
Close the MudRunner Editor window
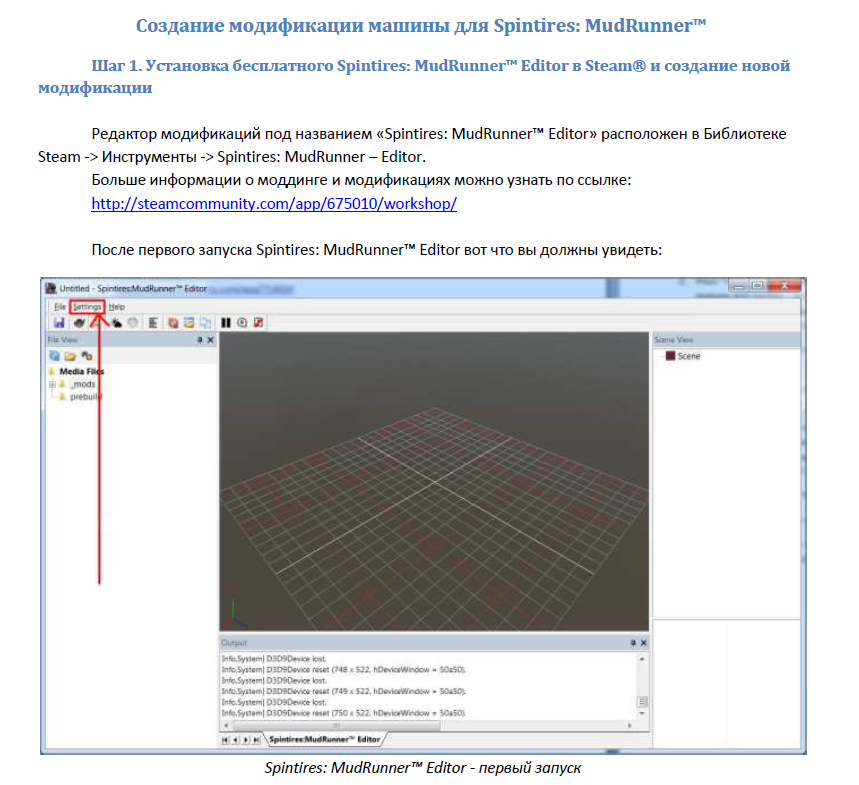[784, 285]
